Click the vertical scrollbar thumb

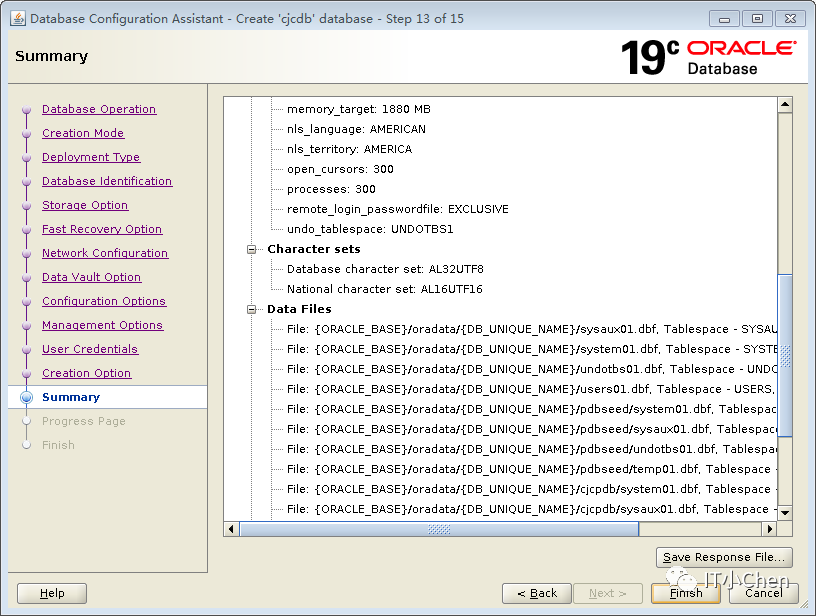(785, 356)
